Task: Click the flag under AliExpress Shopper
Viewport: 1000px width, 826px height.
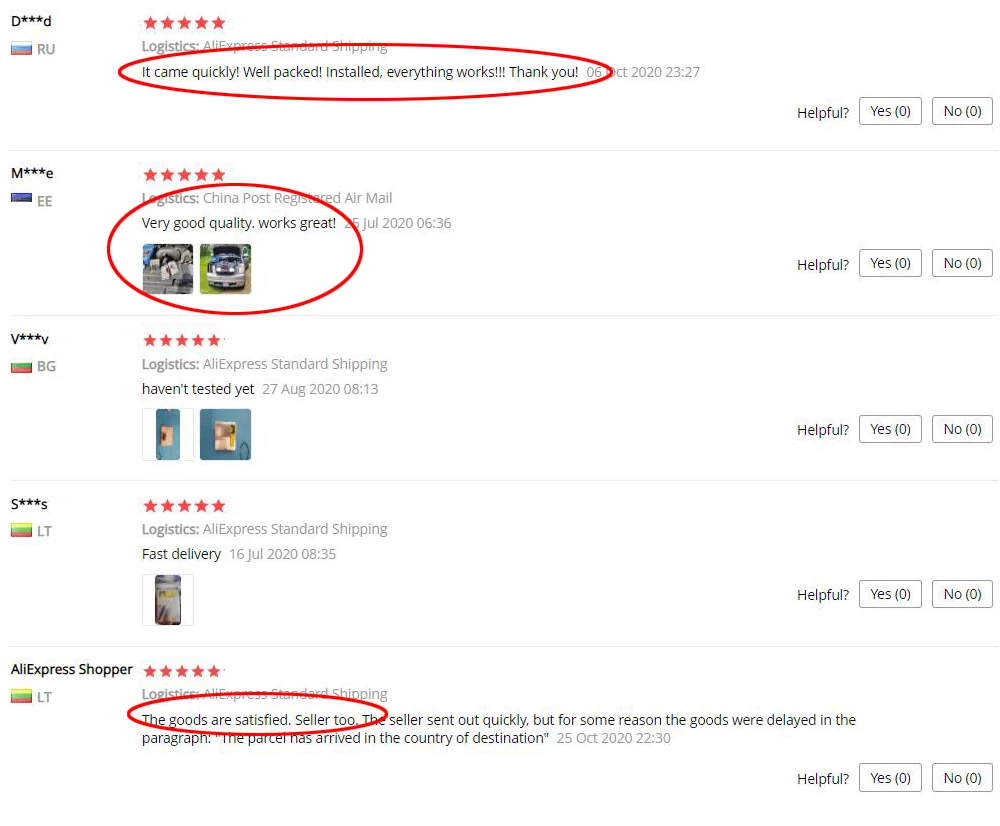Action: coord(21,696)
